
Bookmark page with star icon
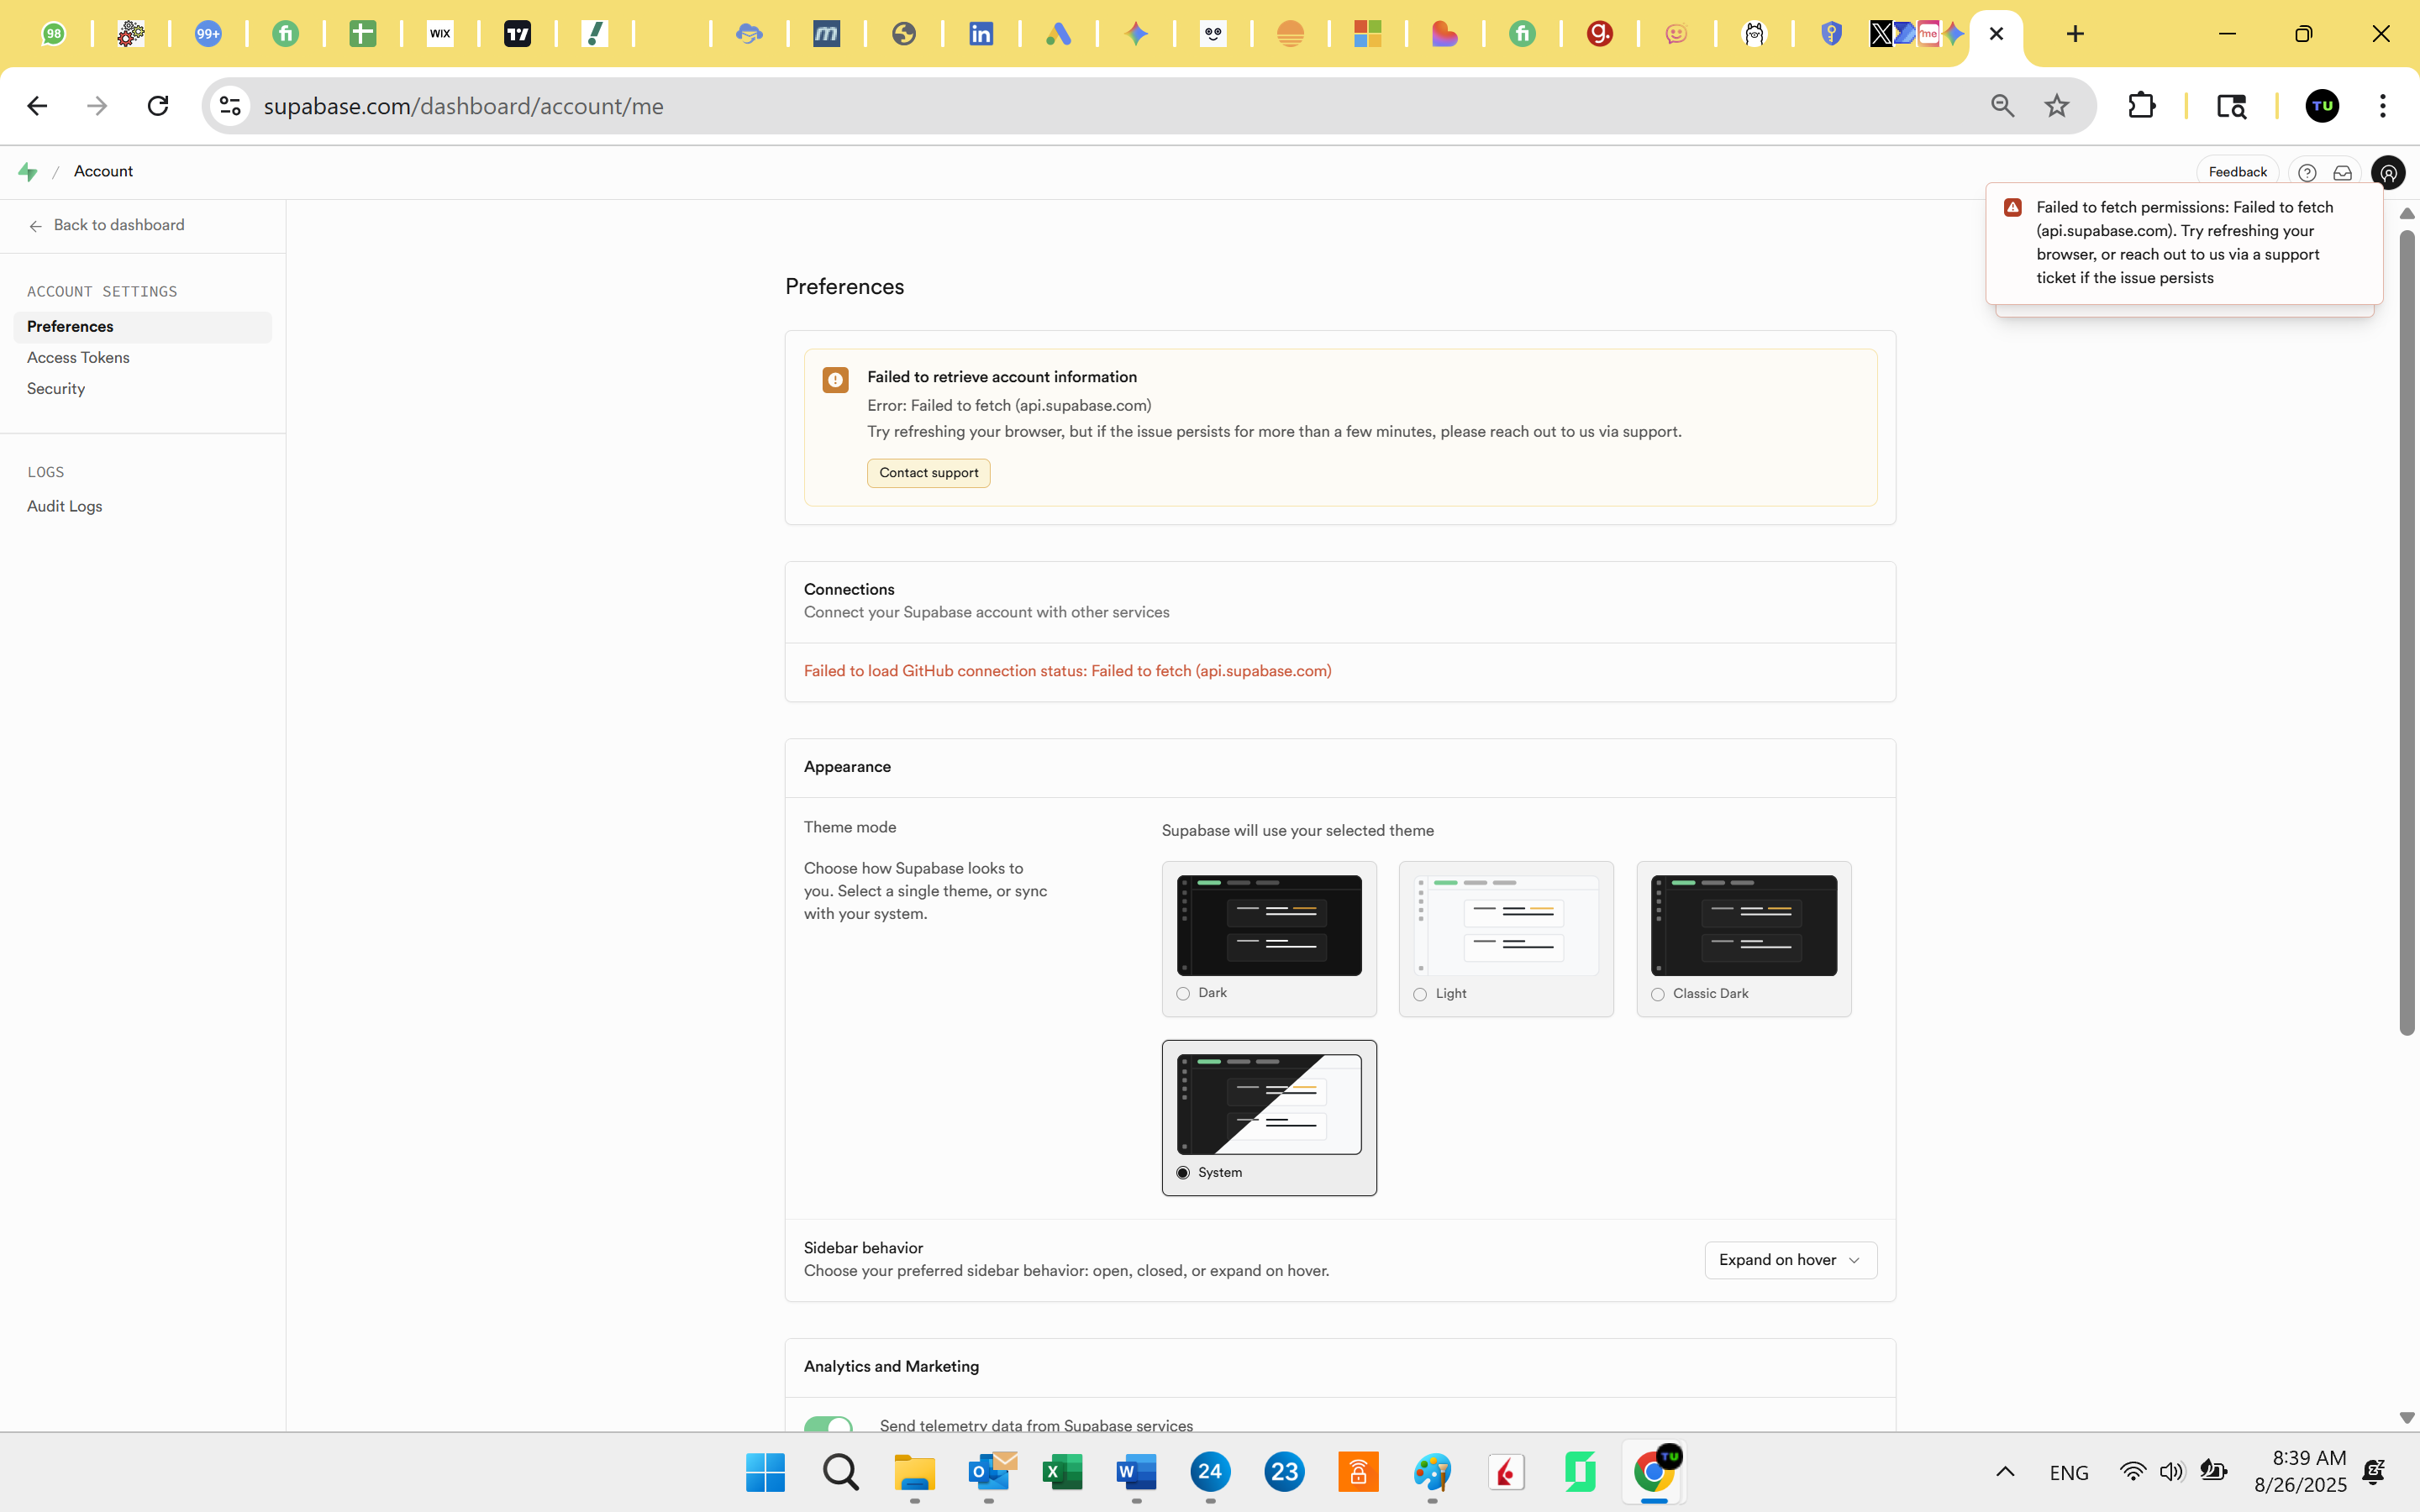pos(2056,106)
